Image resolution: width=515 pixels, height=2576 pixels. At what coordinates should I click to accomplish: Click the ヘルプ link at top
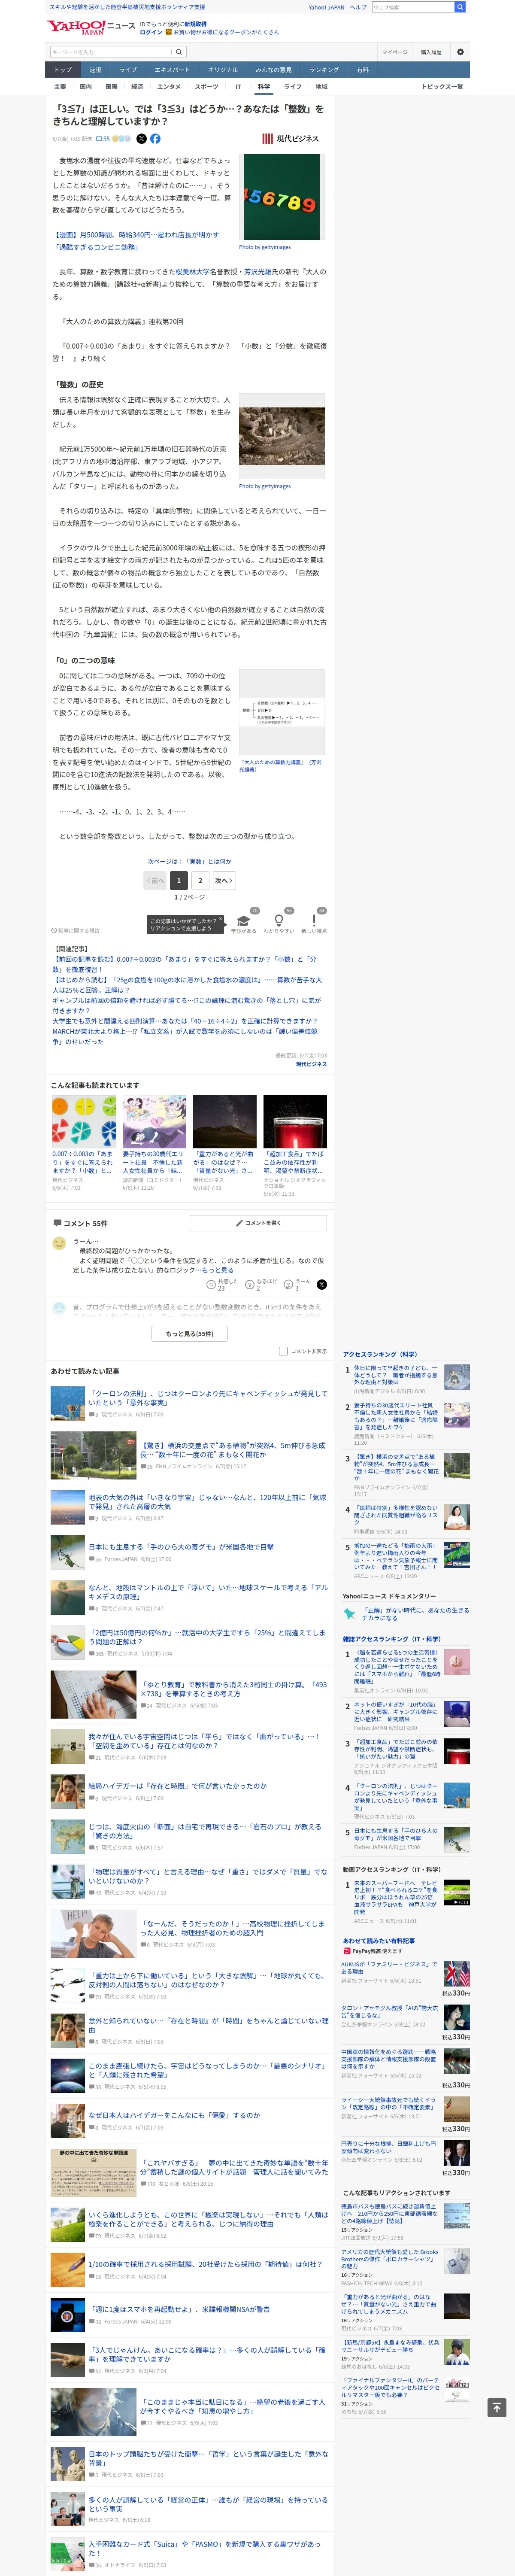[x=358, y=7]
